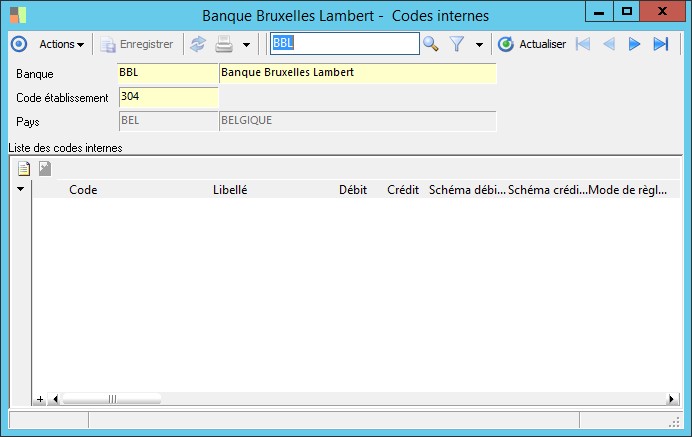Click the Mode de règl... column header
This screenshot has height=437, width=692.
click(x=628, y=190)
